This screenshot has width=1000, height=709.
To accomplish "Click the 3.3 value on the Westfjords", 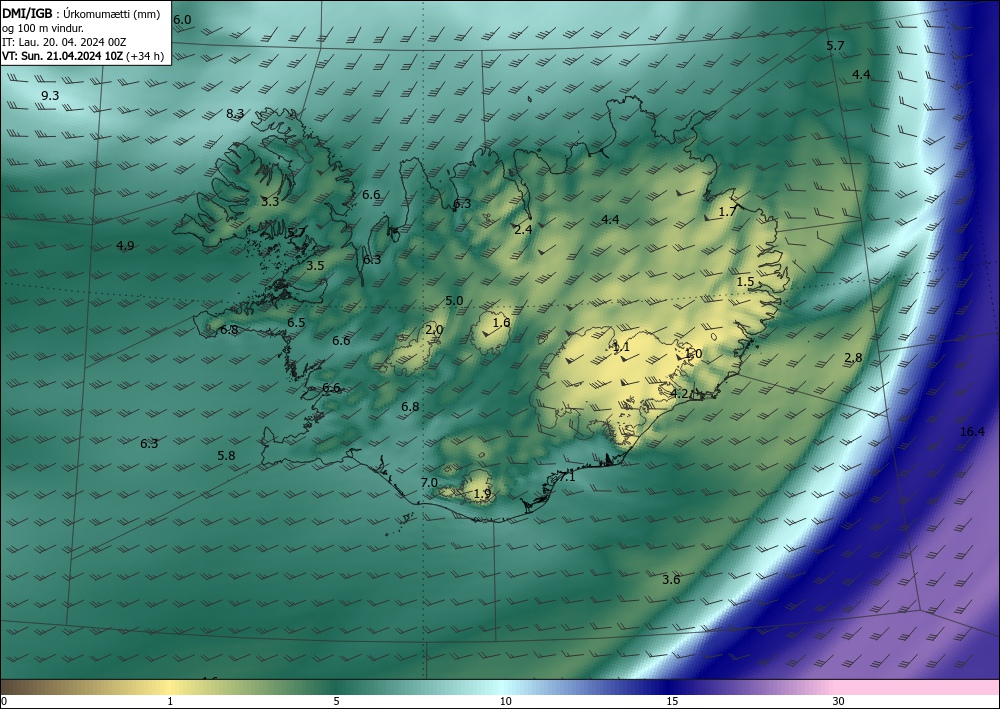I will 270,201.
